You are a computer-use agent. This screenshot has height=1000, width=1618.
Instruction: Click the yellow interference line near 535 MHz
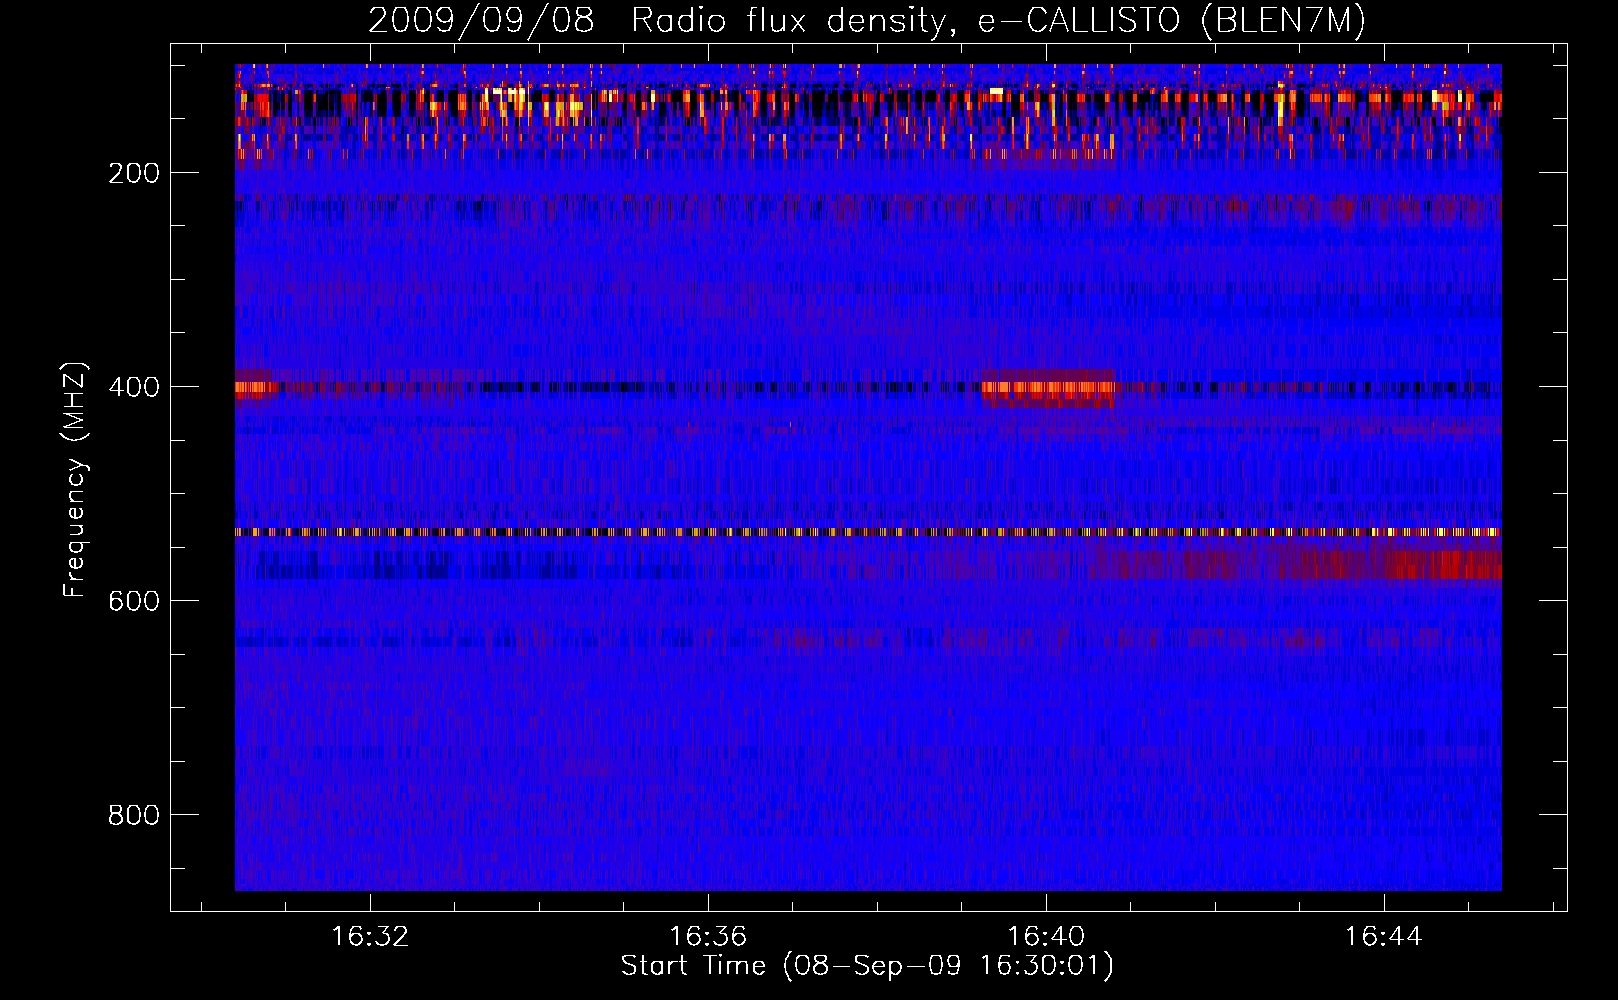[868, 532]
